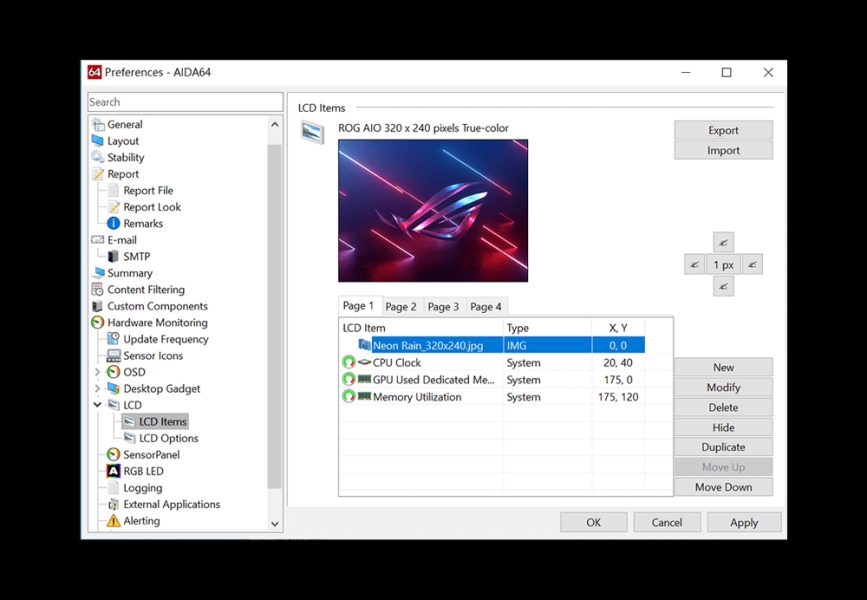The image size is (867, 600).
Task: Switch to the Page 4 tab
Action: point(486,307)
